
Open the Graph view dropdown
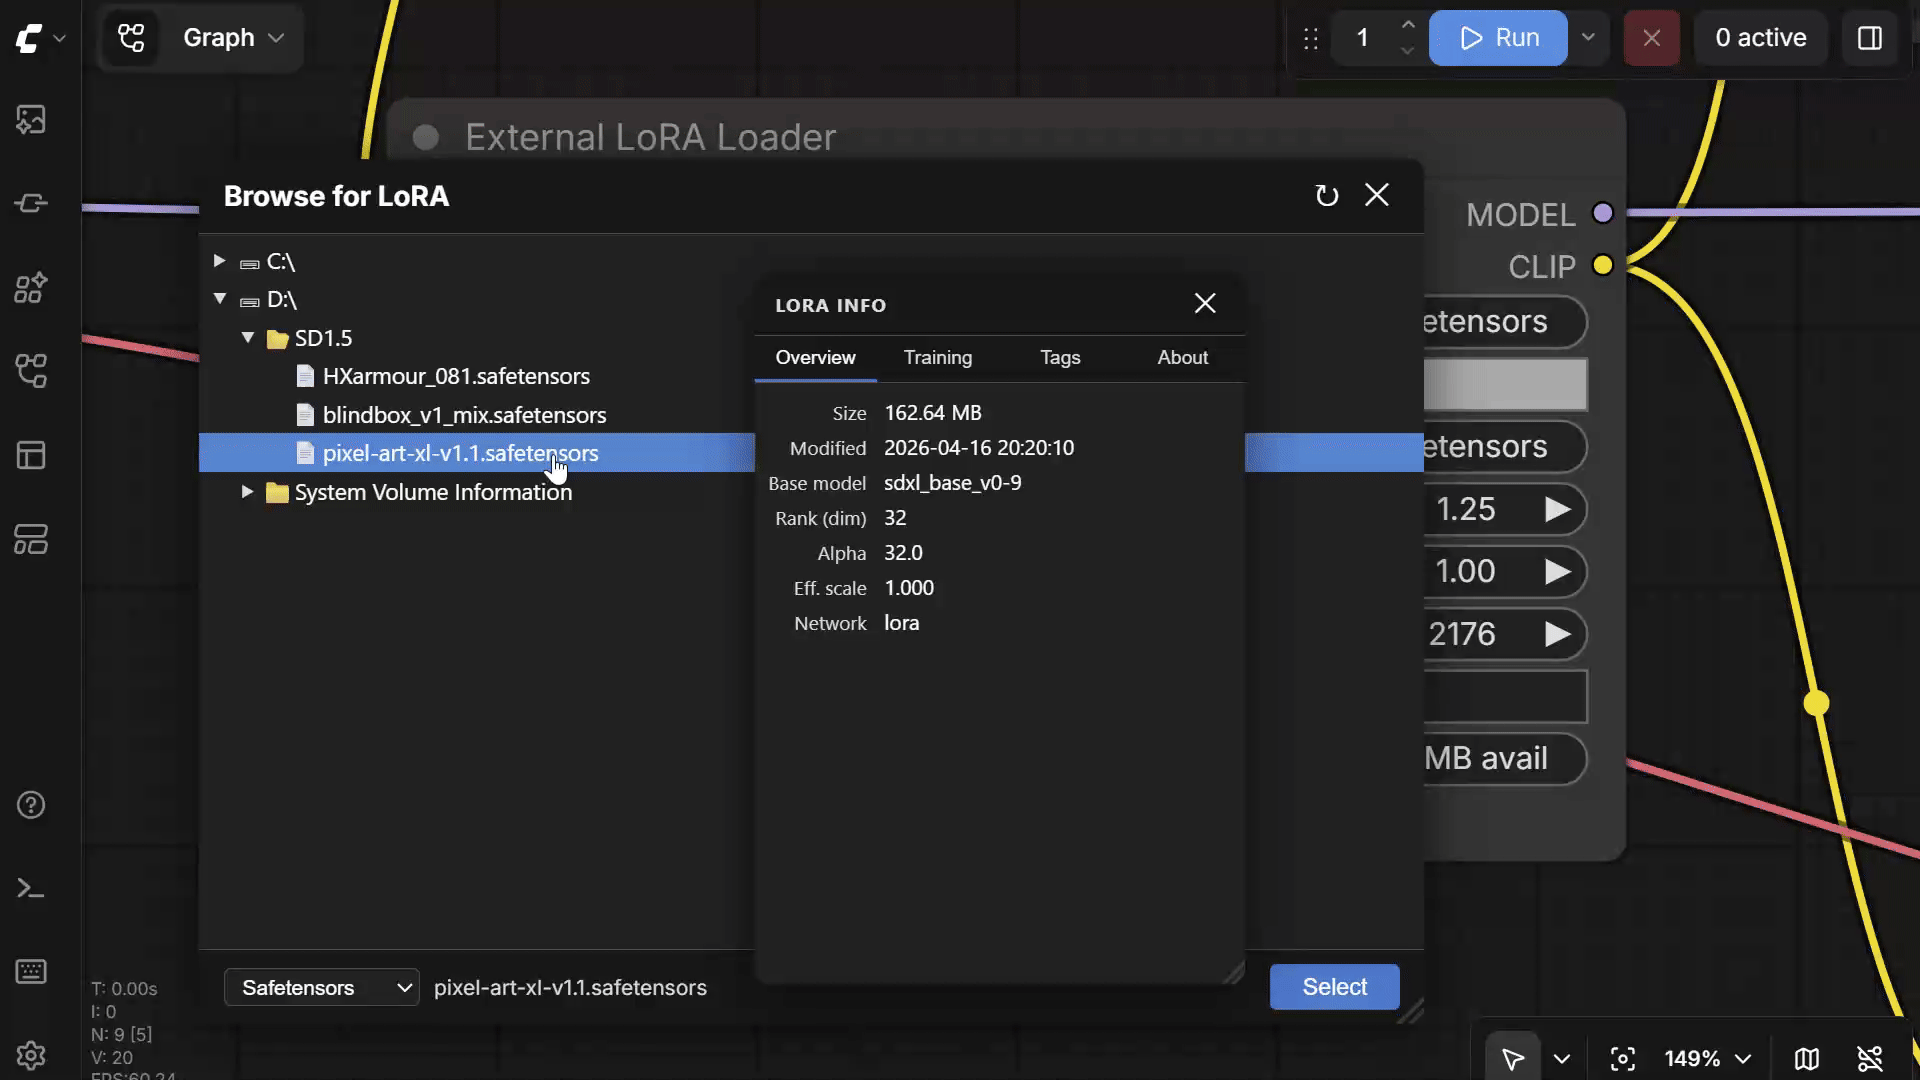235,38
